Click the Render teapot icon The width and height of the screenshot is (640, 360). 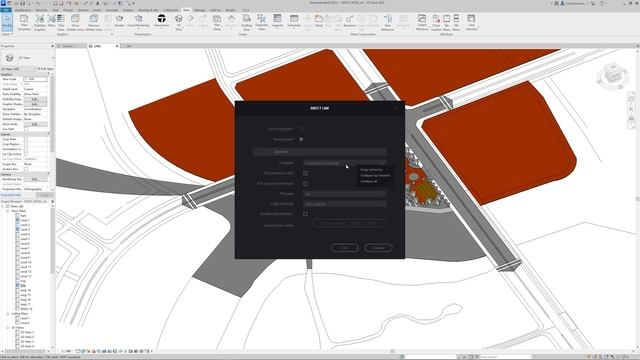(119, 20)
